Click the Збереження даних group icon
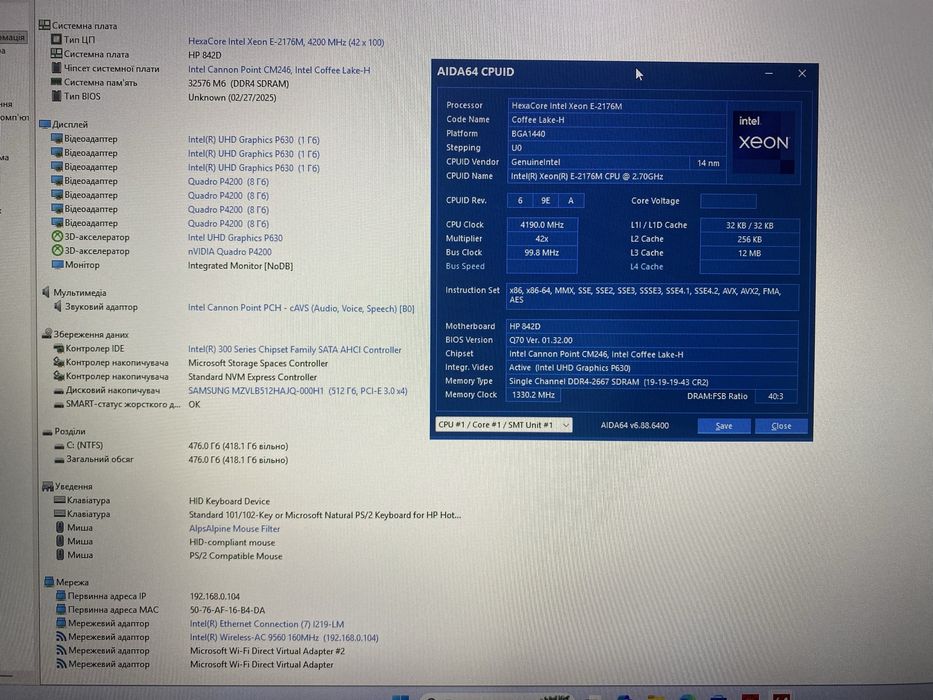The width and height of the screenshot is (933, 700). tap(47, 333)
